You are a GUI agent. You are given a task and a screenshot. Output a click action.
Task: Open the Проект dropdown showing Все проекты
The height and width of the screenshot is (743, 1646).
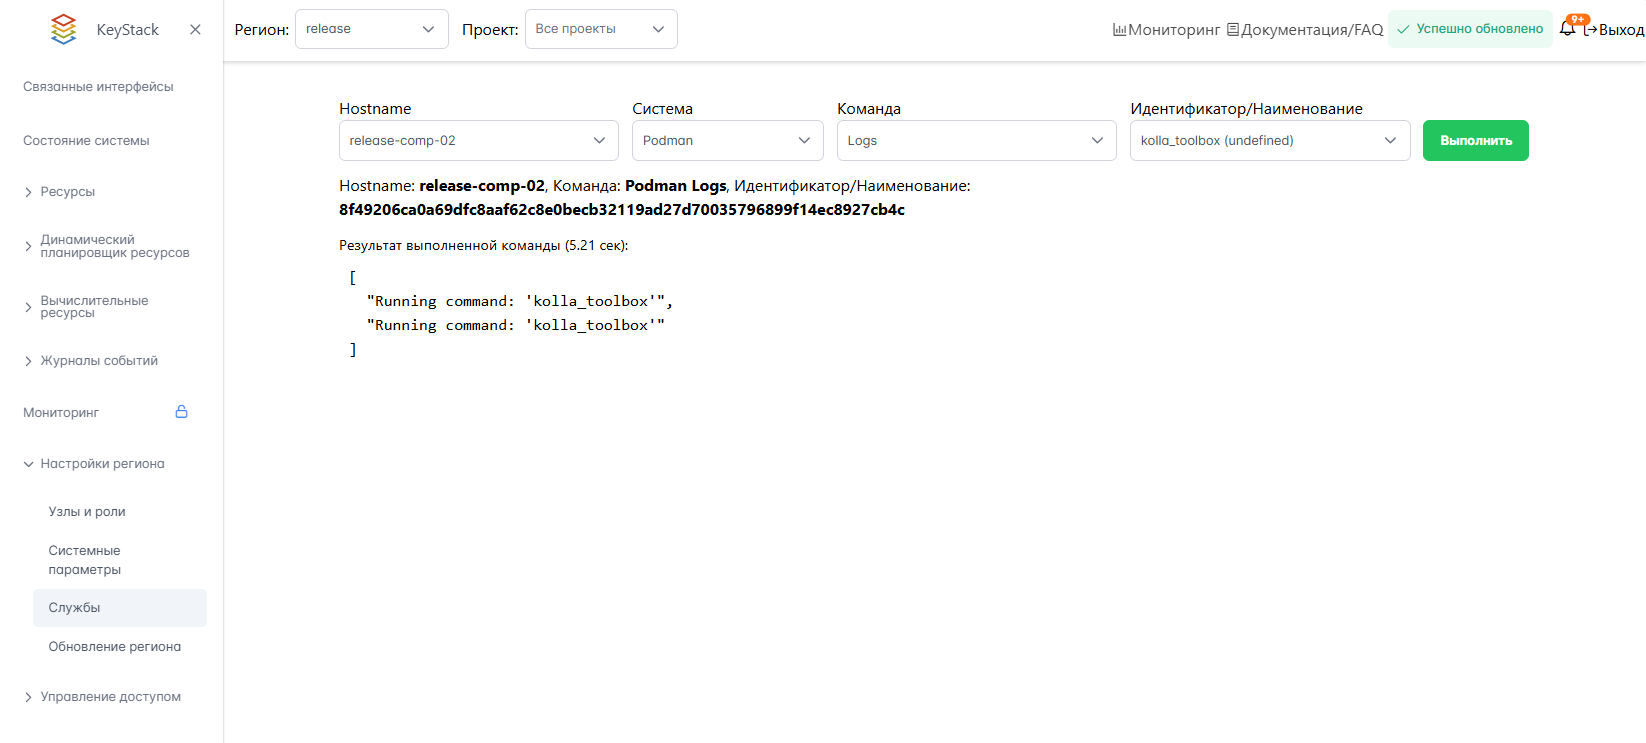pos(600,29)
